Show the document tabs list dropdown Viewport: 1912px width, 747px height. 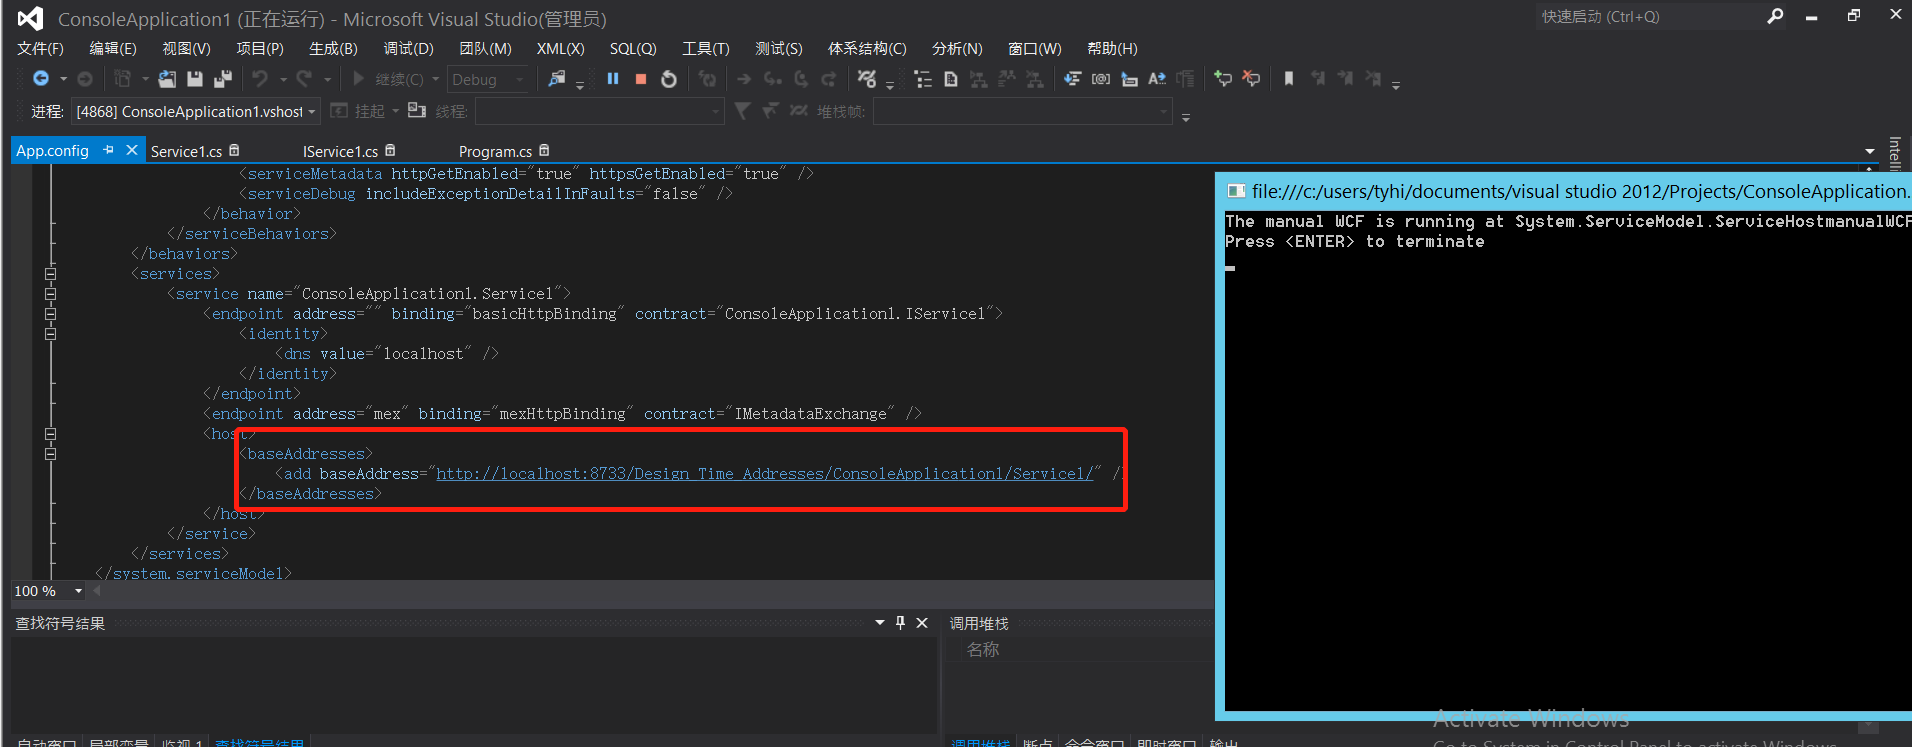(x=1870, y=151)
